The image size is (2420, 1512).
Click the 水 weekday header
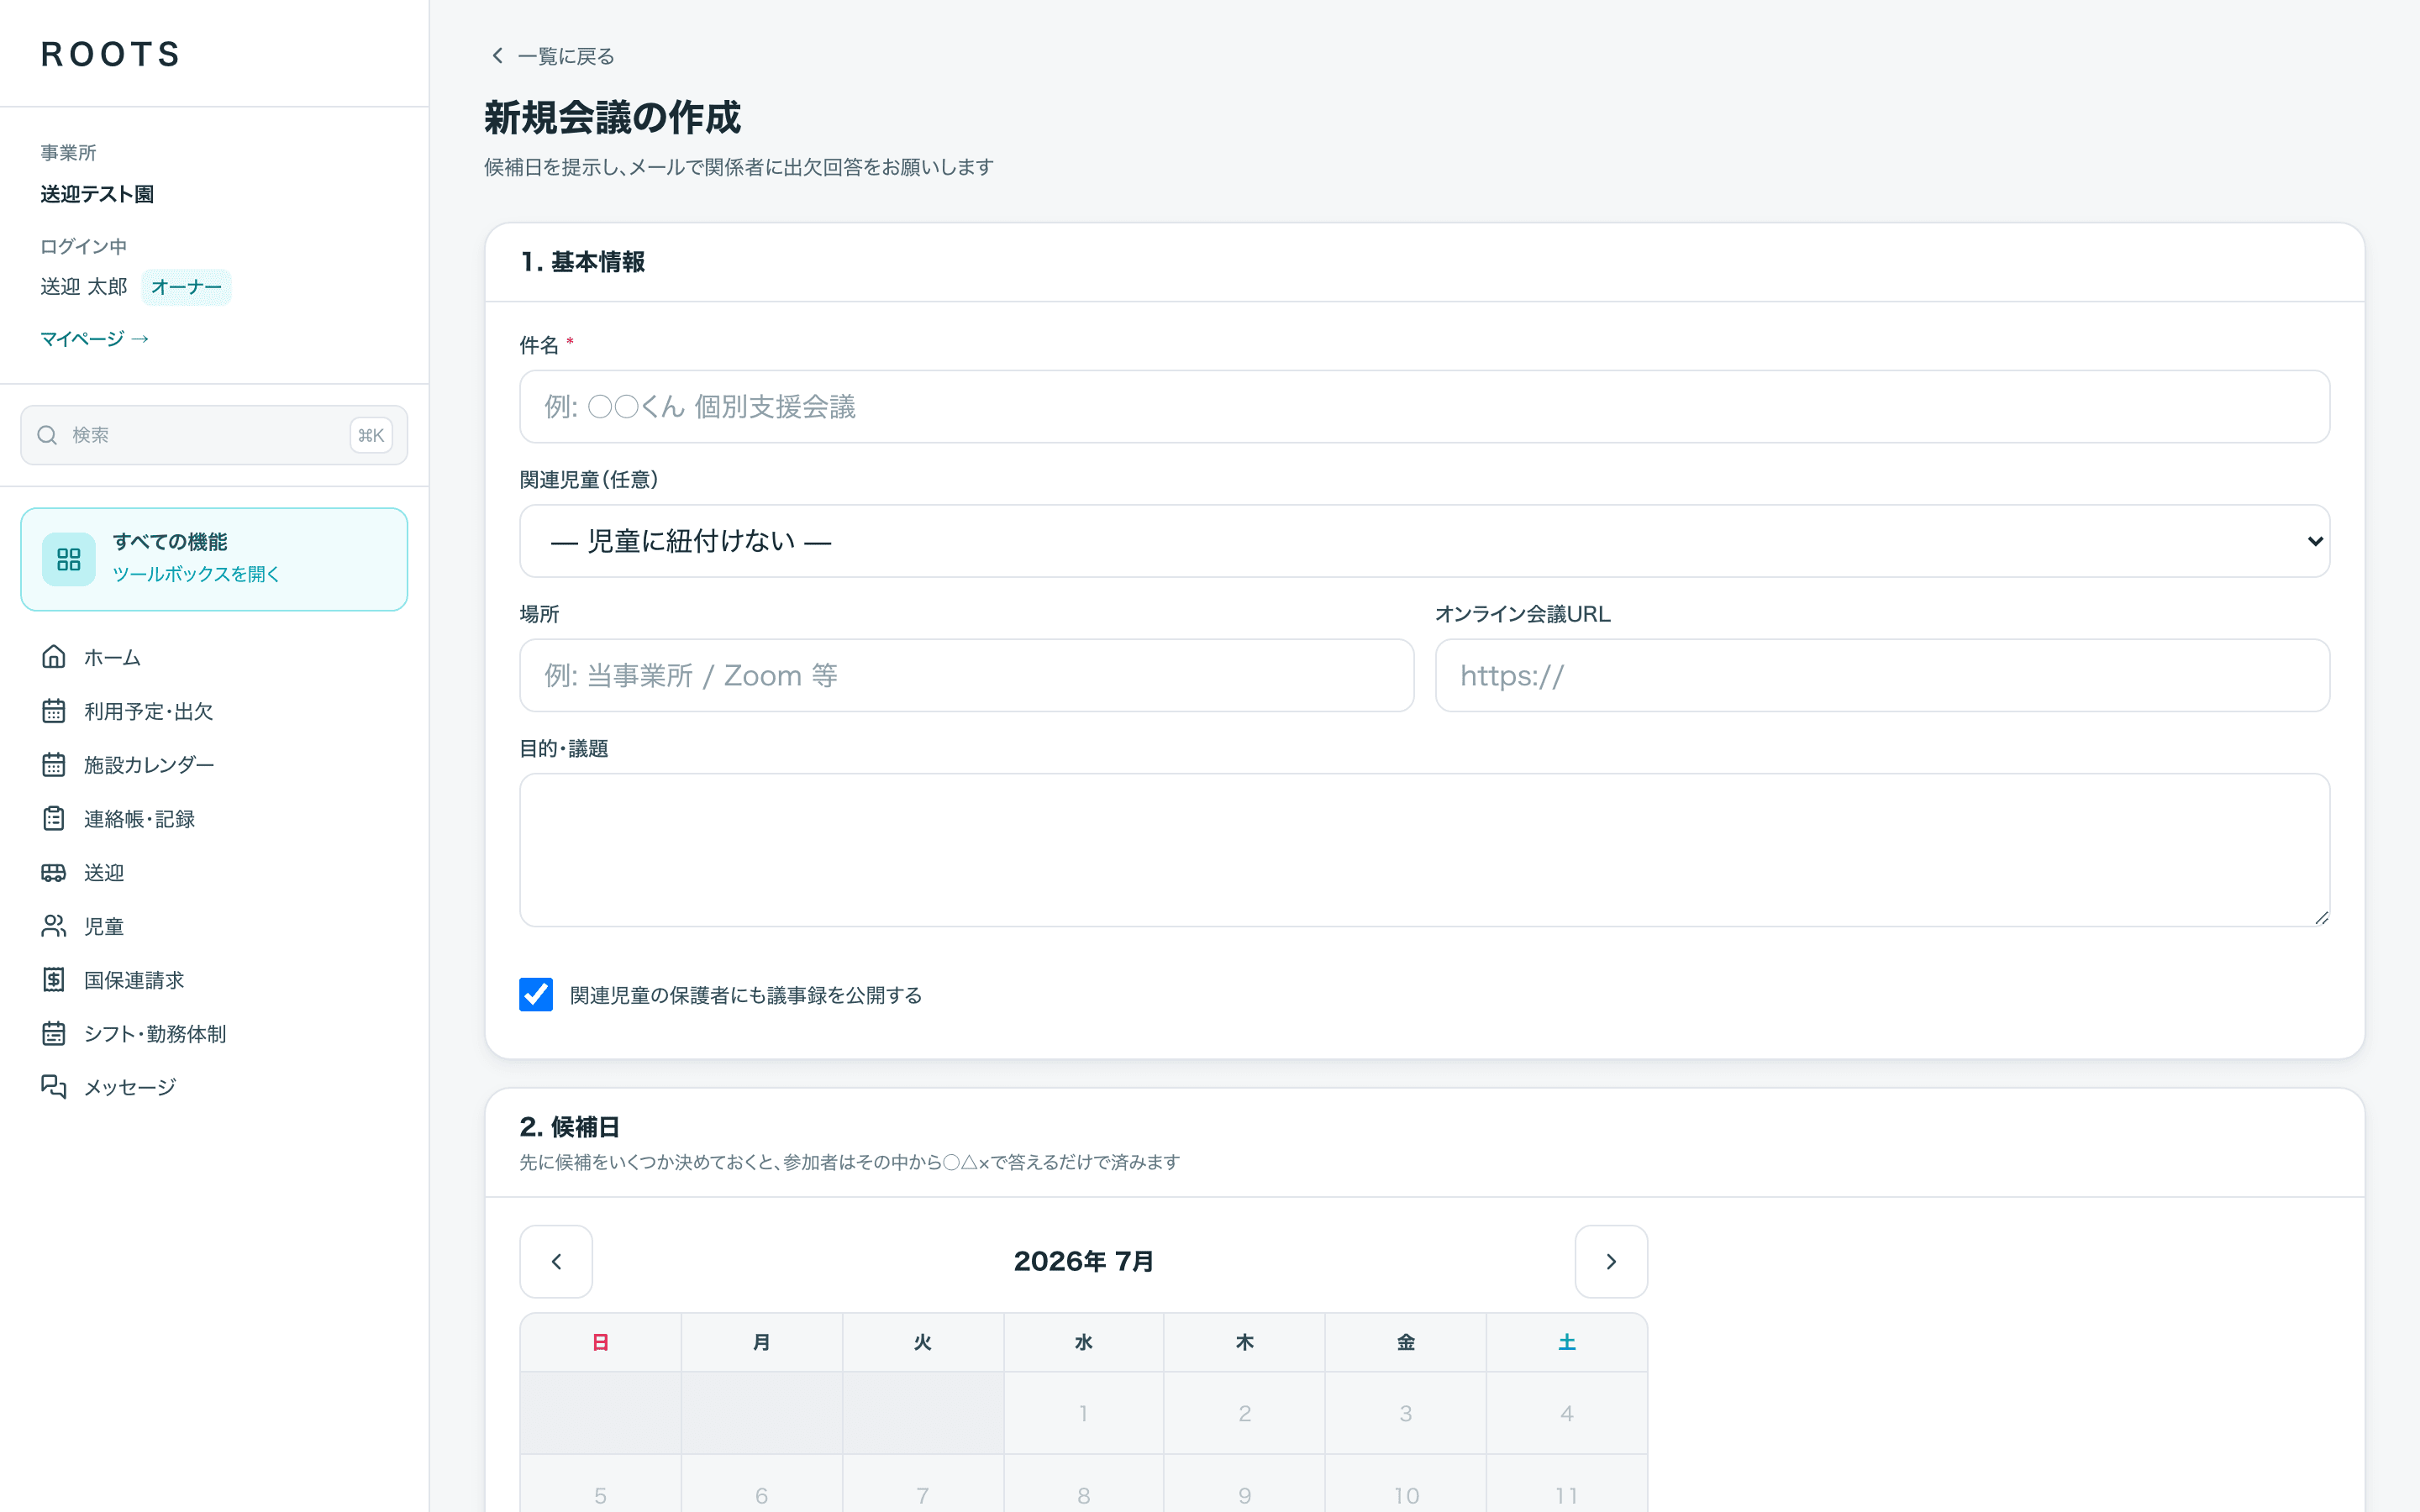point(1083,1342)
